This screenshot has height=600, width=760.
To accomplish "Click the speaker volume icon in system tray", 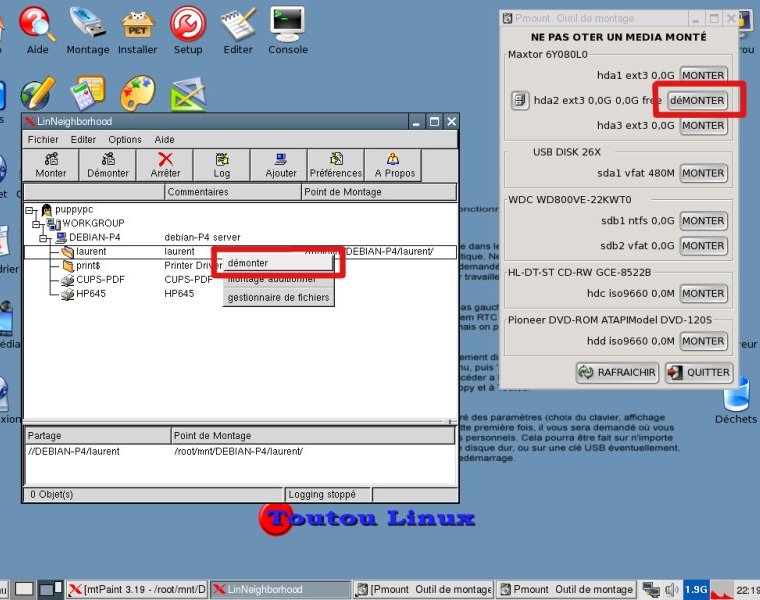I will pos(671,589).
